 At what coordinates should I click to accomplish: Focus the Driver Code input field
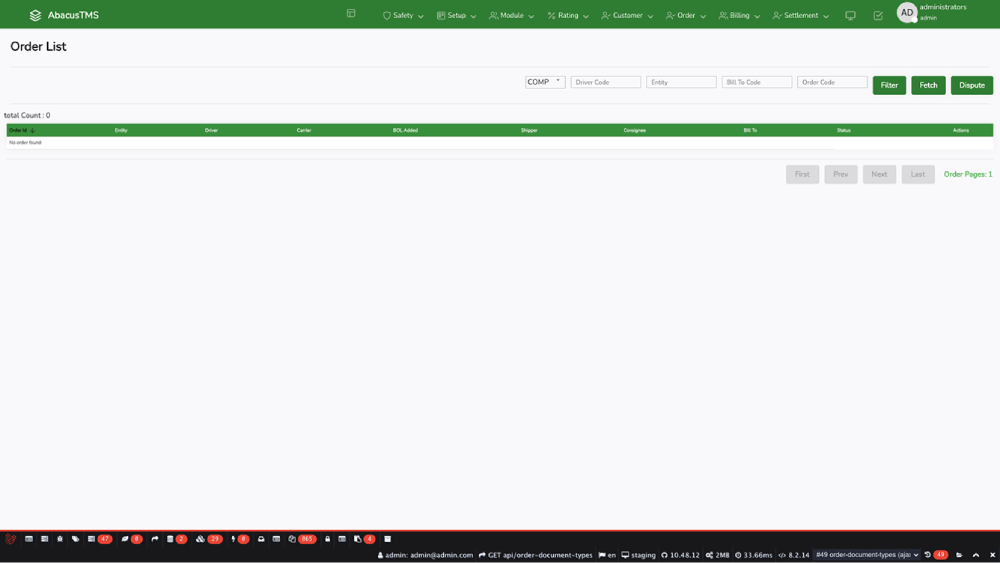click(605, 82)
